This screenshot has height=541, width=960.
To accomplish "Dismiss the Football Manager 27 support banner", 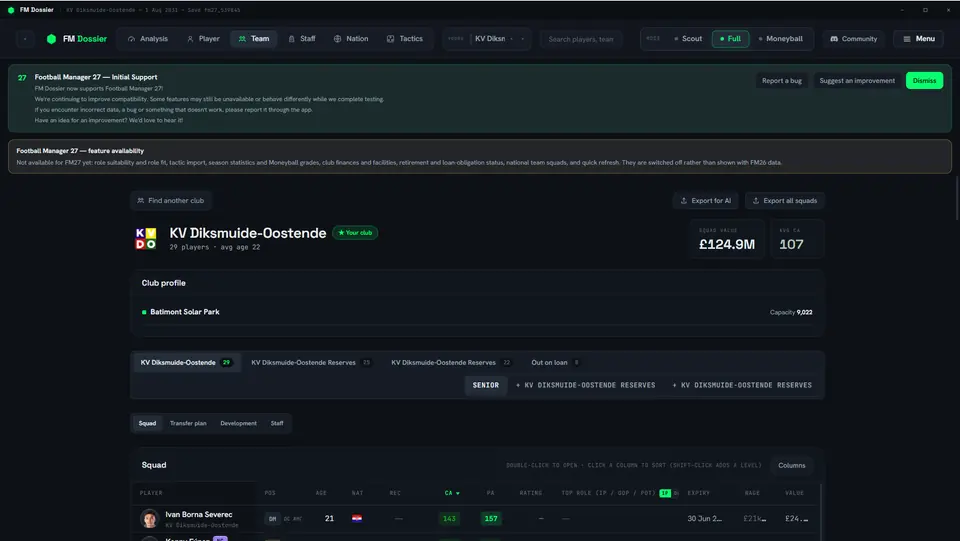I will [924, 81].
